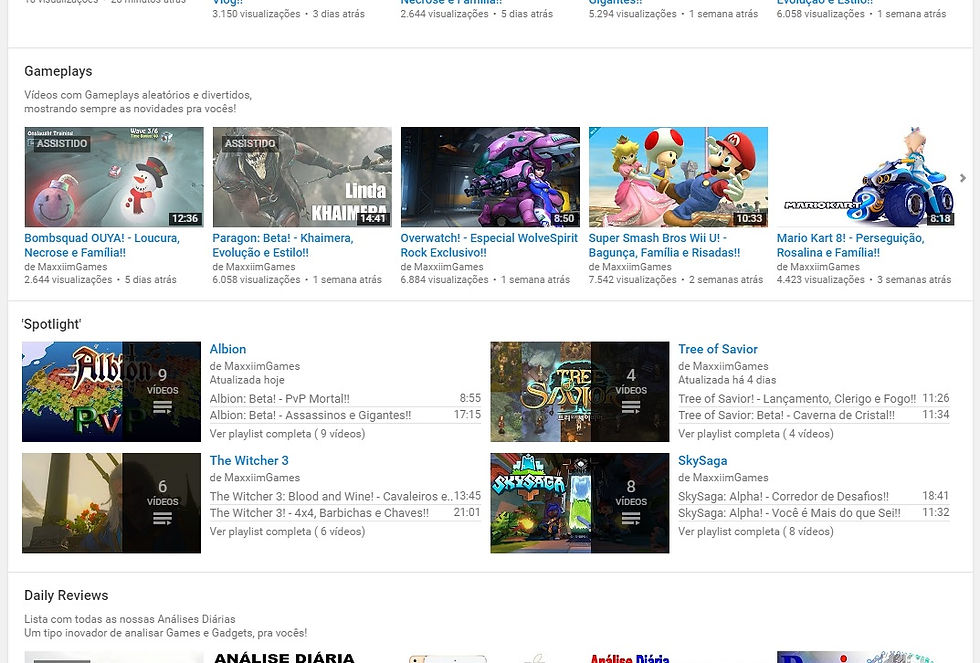980x663 pixels.
Task: Open 'Mario Kart 8! - Perseguição' title link
Action: tap(850, 245)
